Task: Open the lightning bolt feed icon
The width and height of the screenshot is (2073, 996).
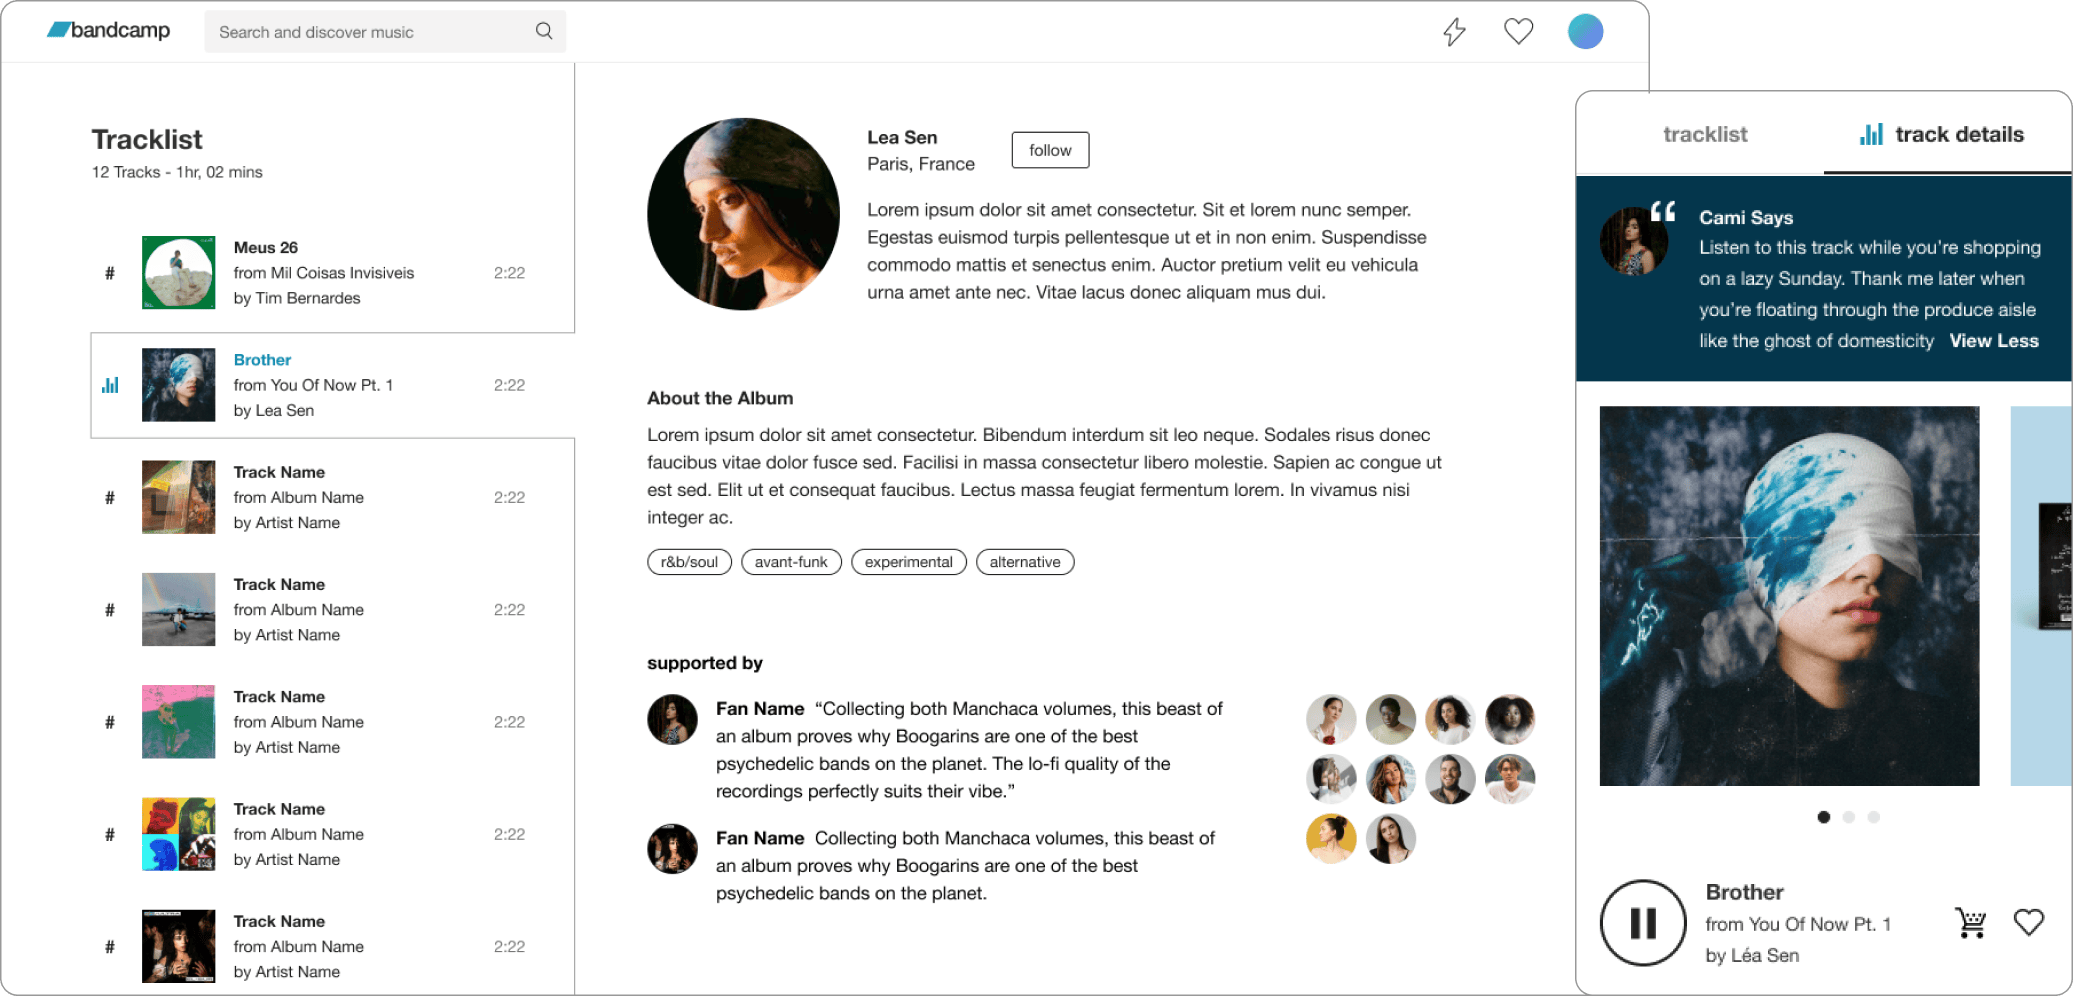Action: coord(1454,32)
